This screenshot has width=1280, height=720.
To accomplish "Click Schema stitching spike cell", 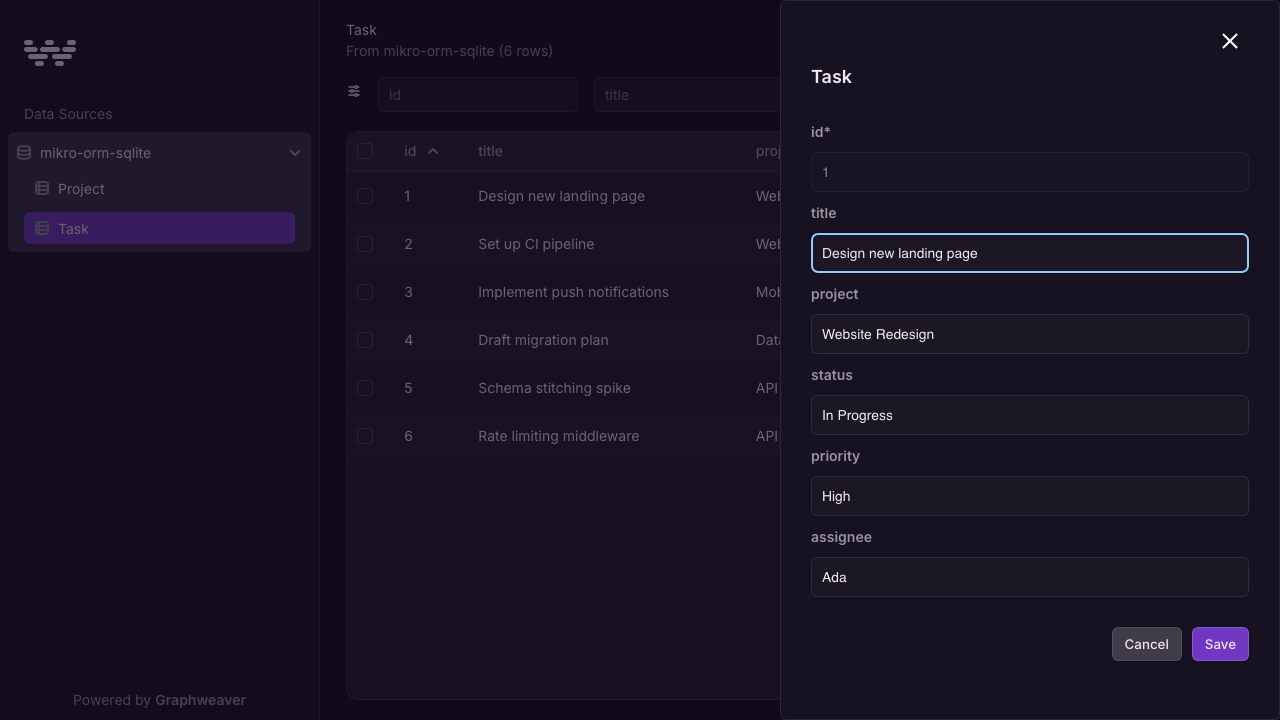I will click(x=554, y=388).
